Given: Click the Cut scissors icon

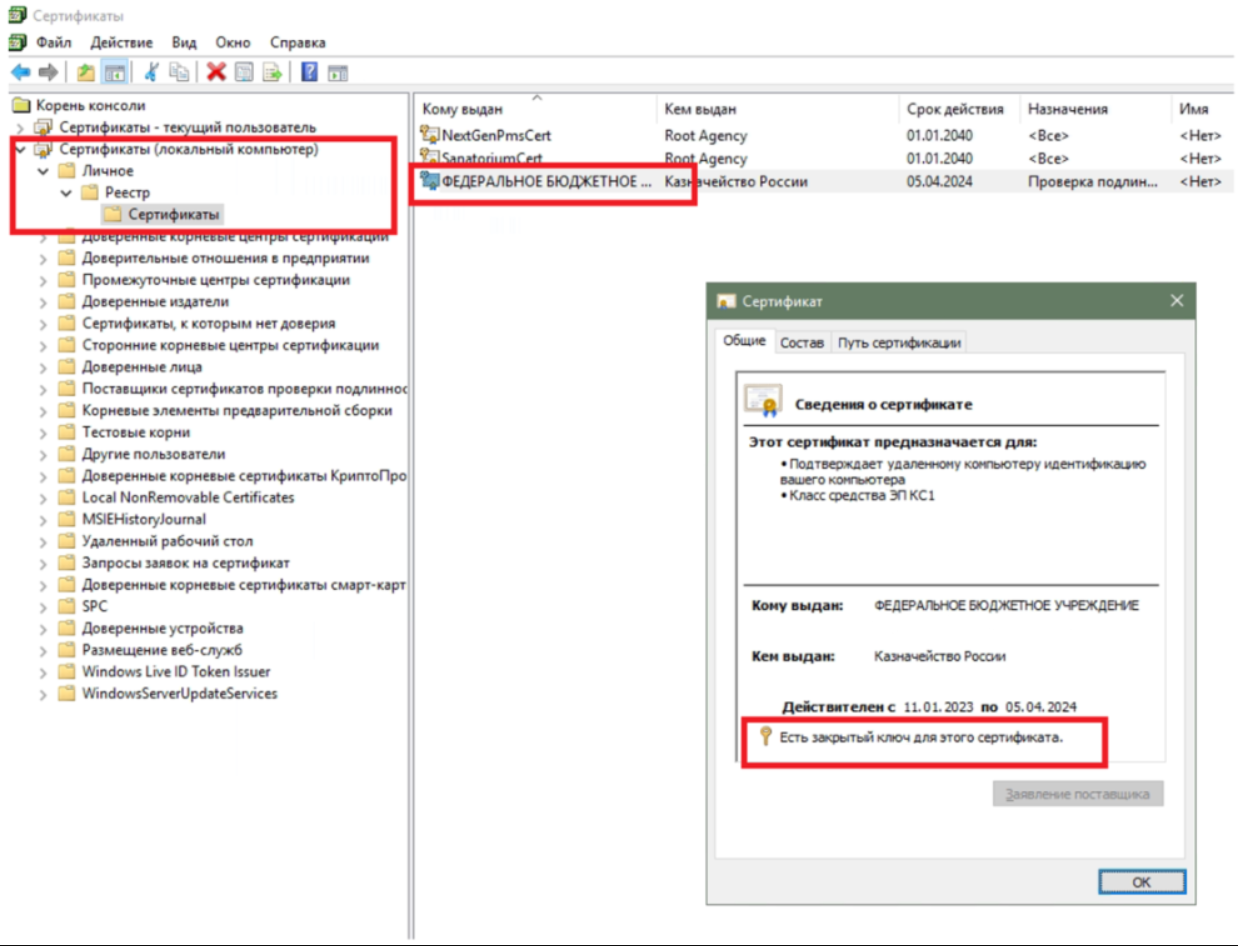Looking at the screenshot, I should pyautogui.click(x=152, y=72).
